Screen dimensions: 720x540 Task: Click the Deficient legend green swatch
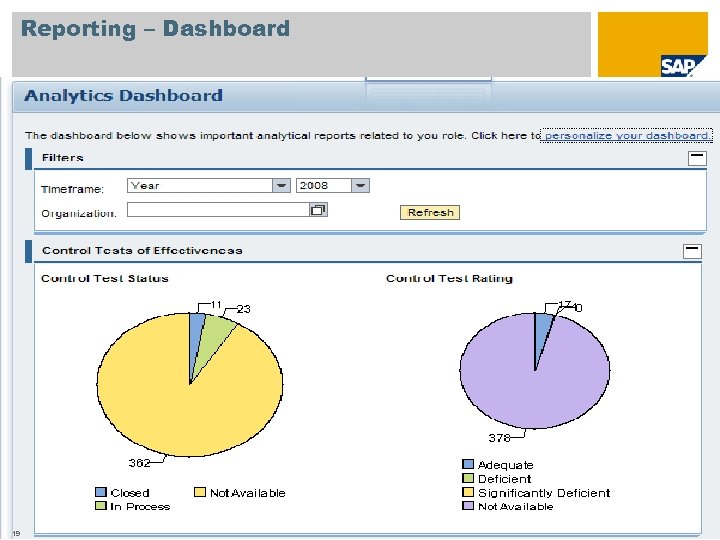(468, 478)
